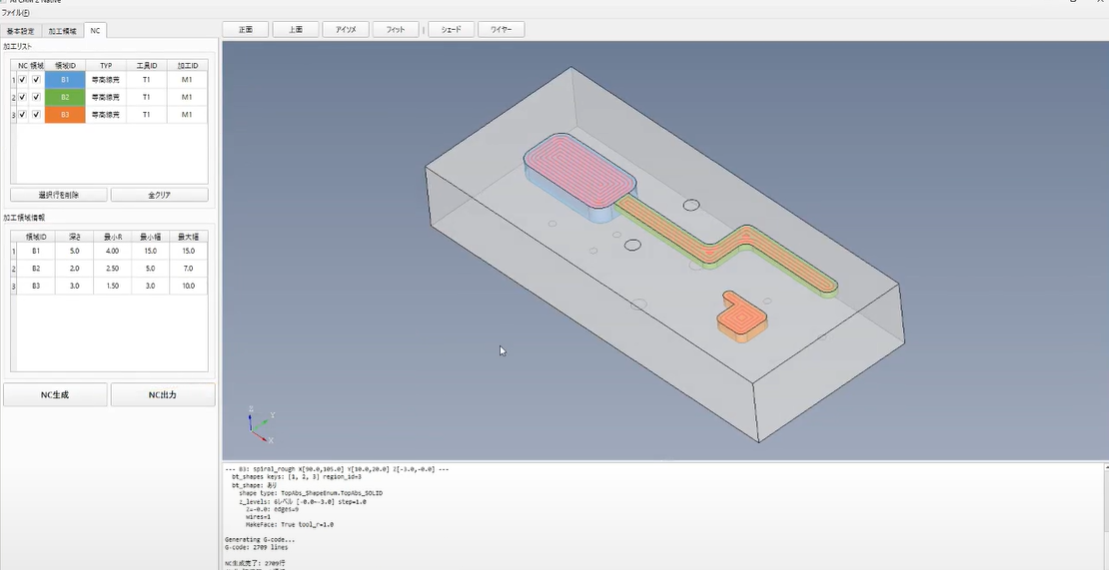Click the orange B3 region color cell
The image size is (1109, 570).
coord(65,115)
